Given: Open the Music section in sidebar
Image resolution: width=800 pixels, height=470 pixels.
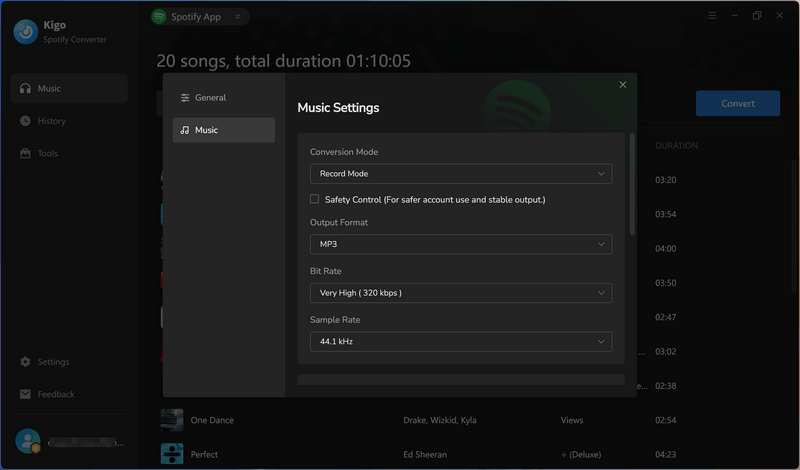Looking at the screenshot, I should pyautogui.click(x=69, y=88).
